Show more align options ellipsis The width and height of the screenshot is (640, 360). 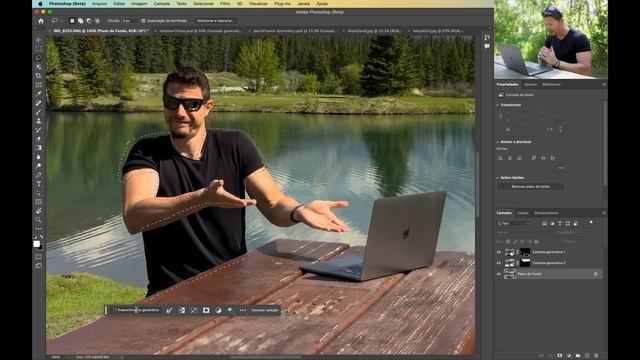(561, 168)
